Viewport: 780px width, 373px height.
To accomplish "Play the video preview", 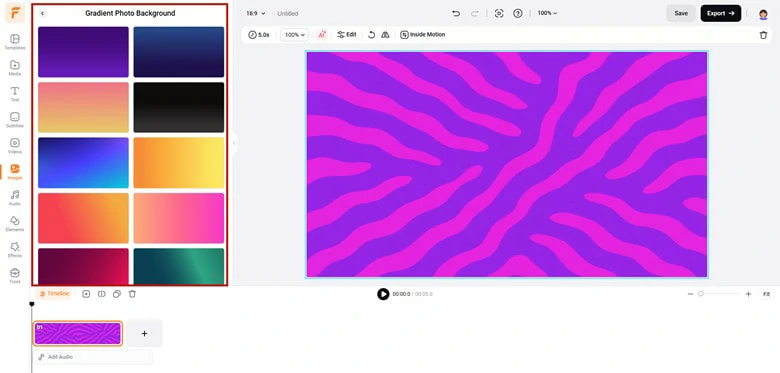I will (383, 294).
